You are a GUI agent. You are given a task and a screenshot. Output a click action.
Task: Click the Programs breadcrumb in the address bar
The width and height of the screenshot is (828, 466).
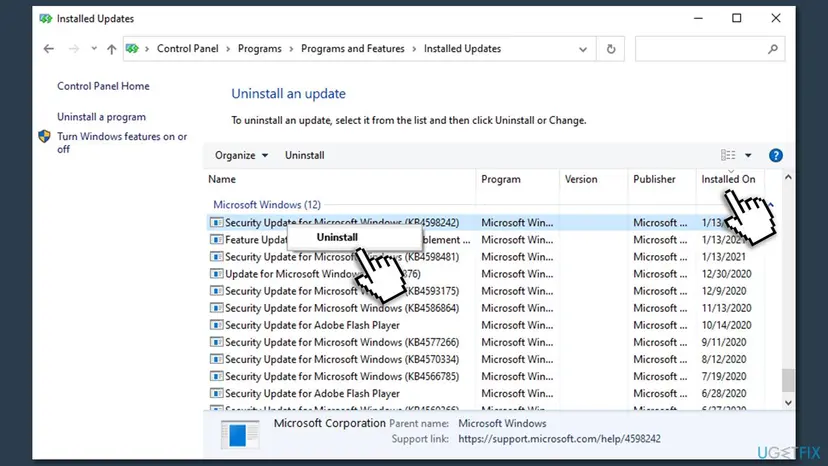click(259, 49)
